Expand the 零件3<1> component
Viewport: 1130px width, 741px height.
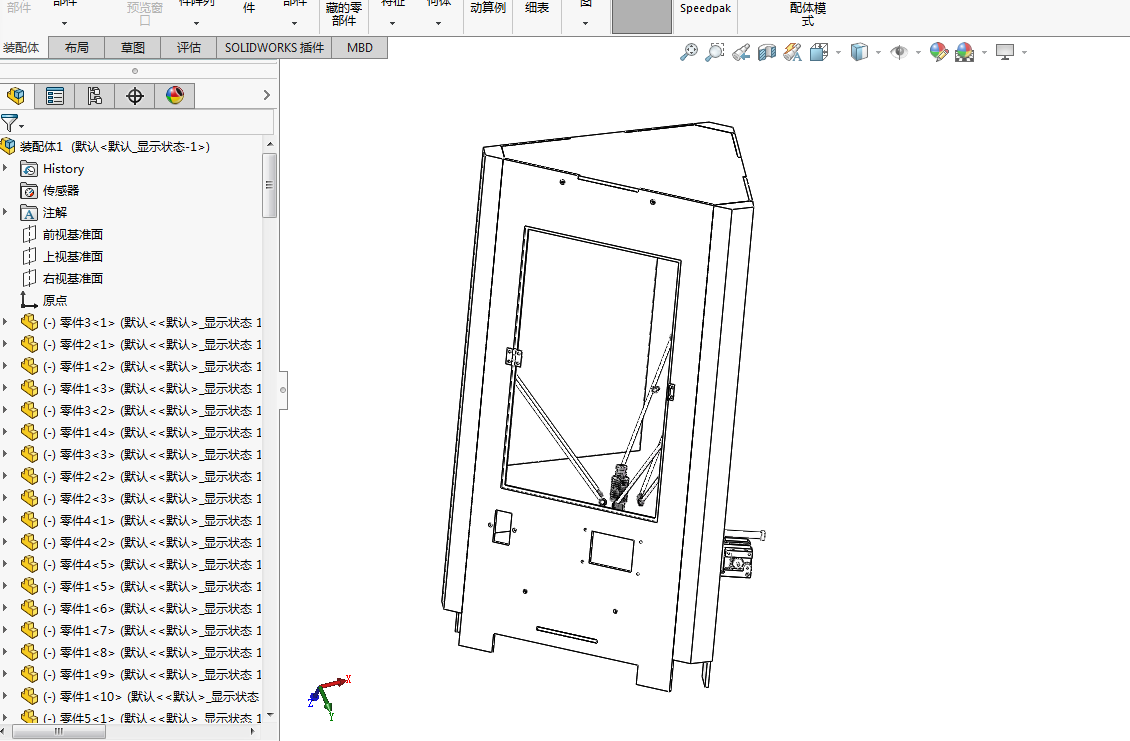click(x=6, y=322)
